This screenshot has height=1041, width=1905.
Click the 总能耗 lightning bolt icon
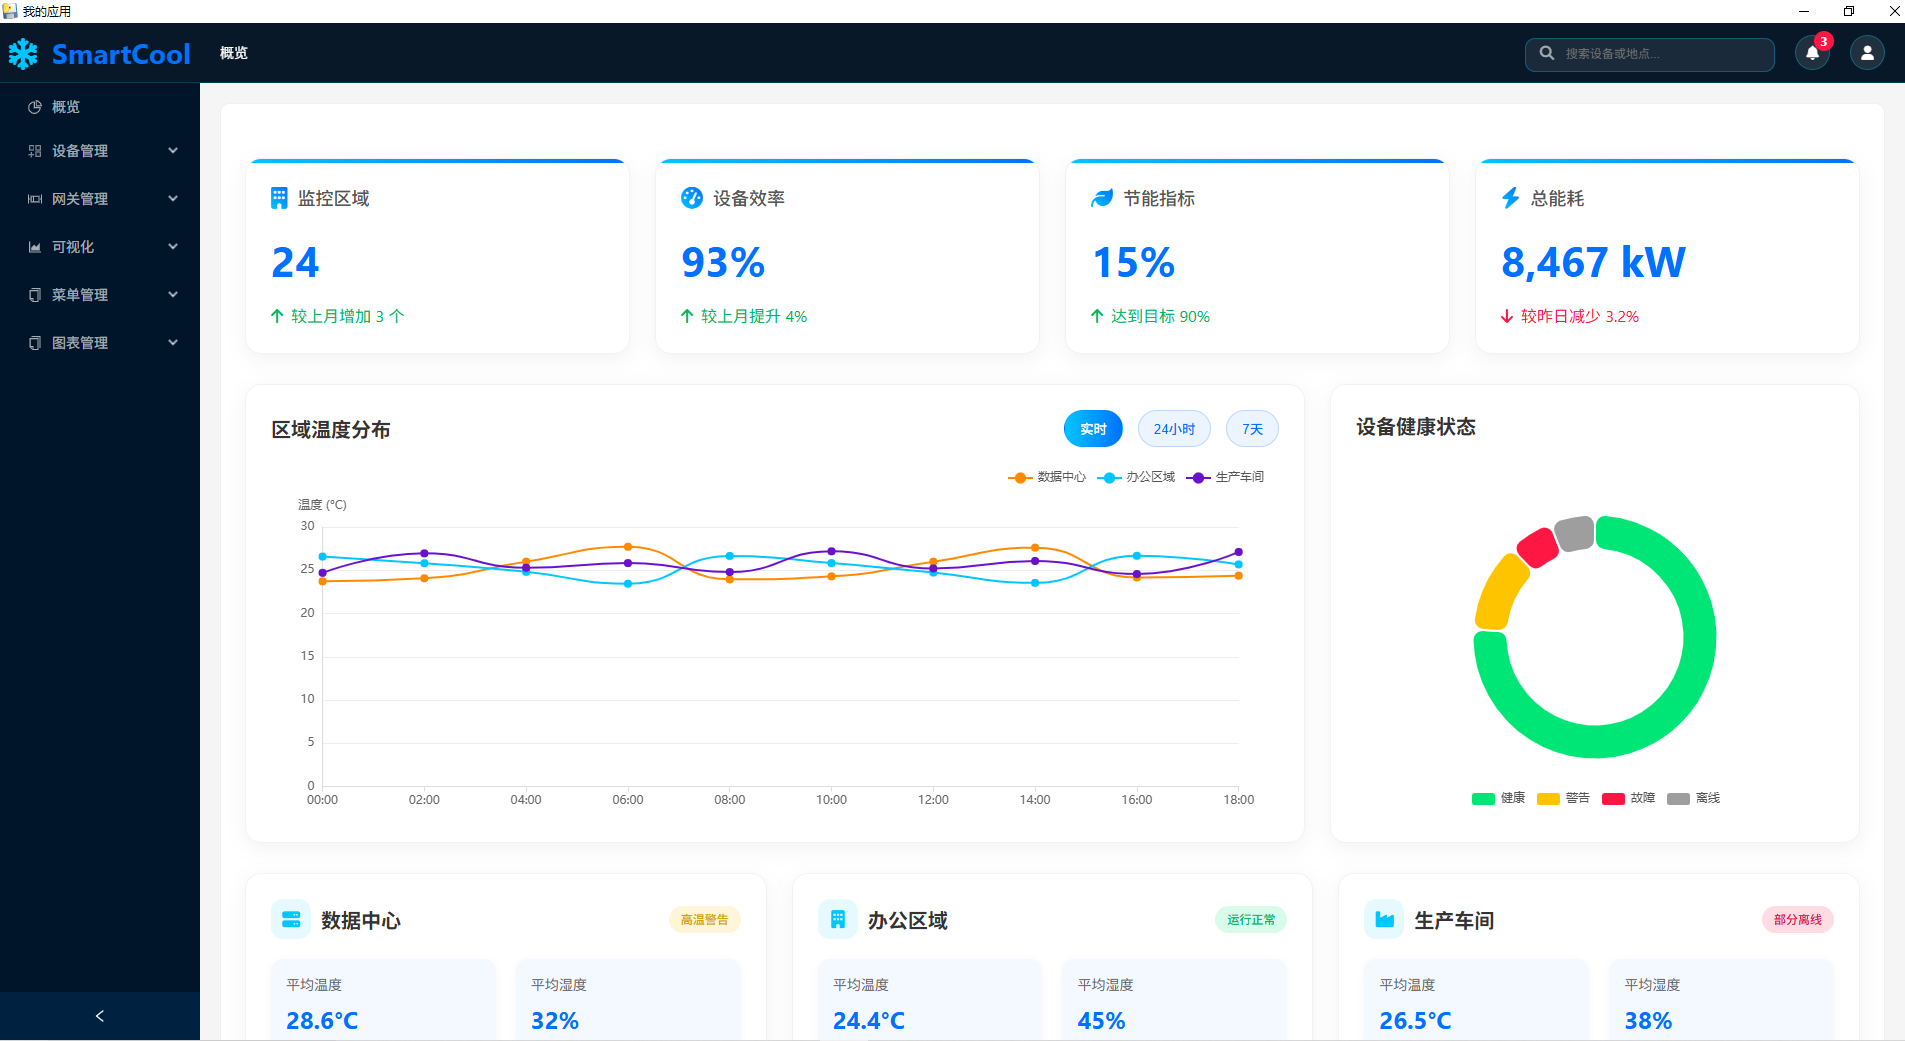[1509, 197]
